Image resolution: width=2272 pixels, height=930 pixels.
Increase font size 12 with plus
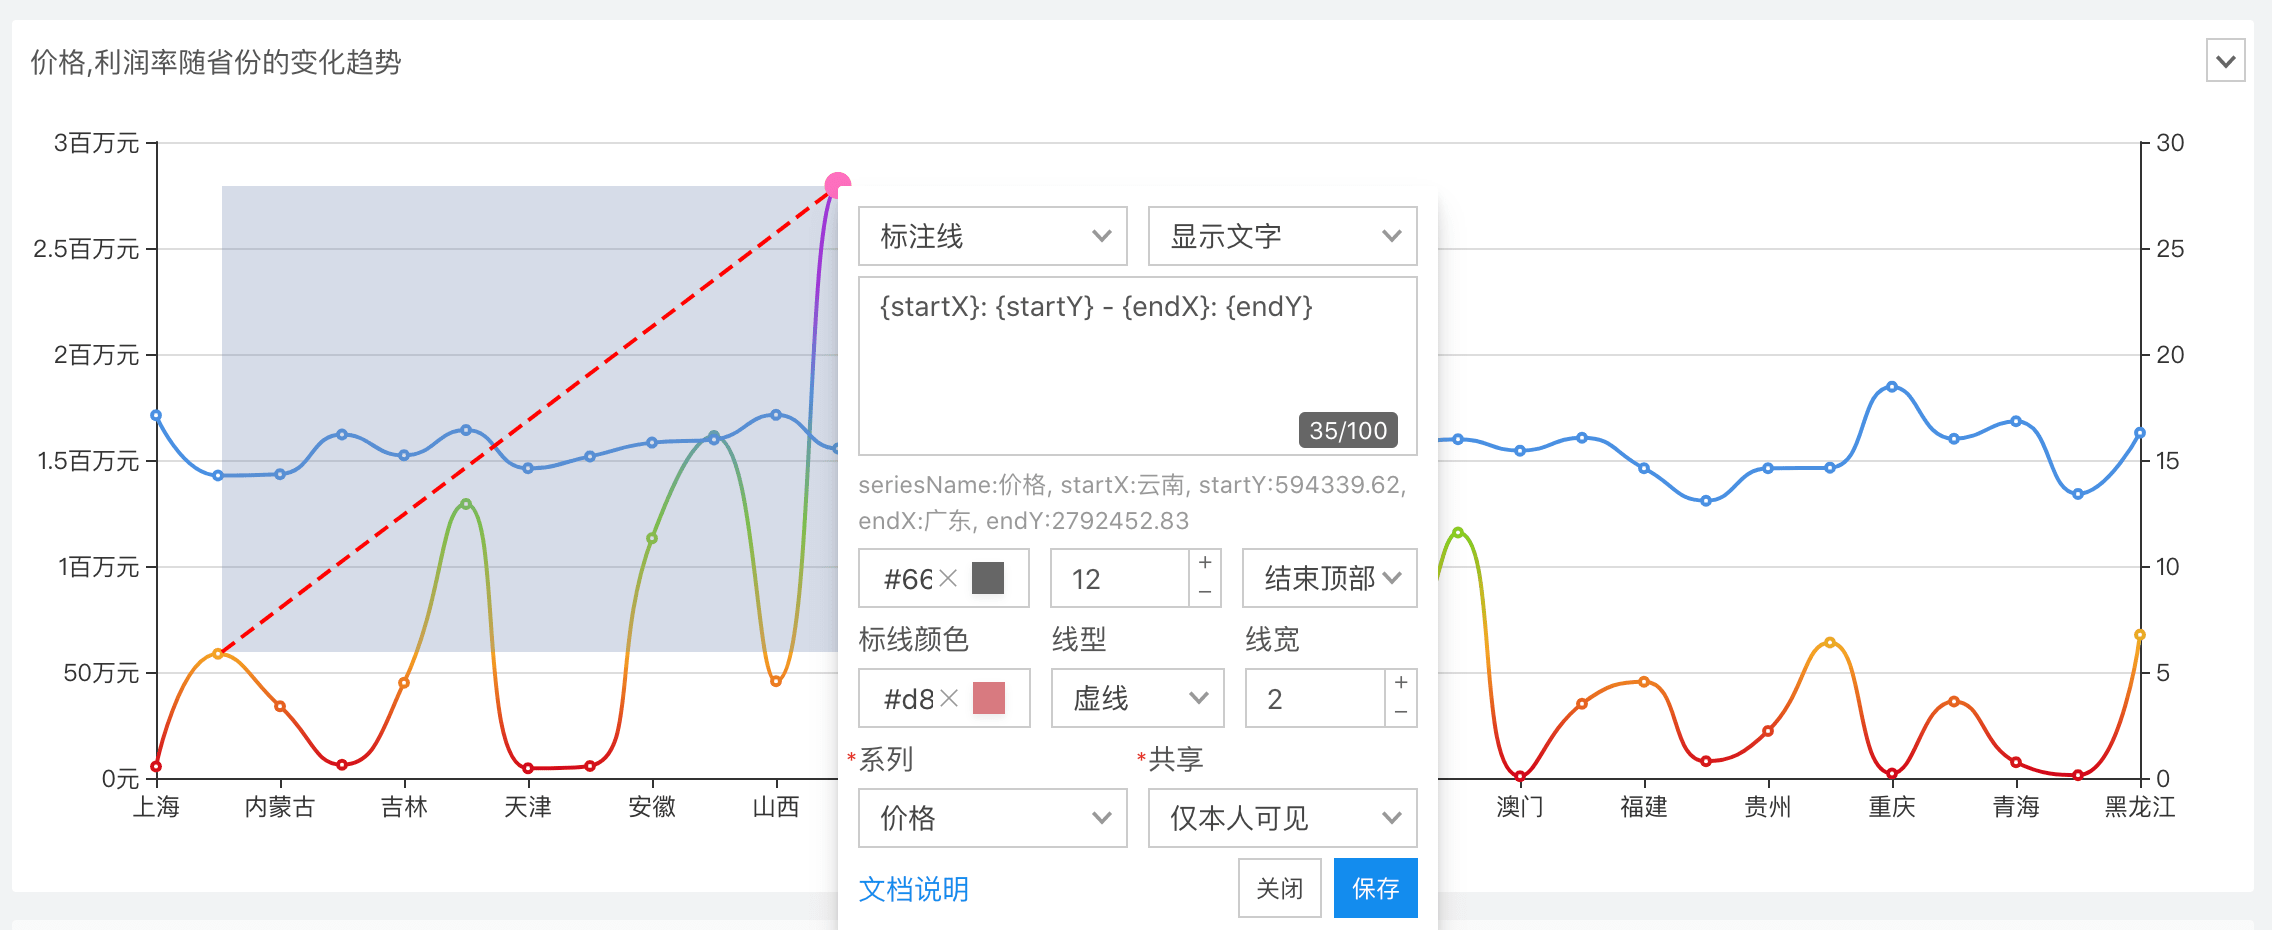click(1205, 563)
